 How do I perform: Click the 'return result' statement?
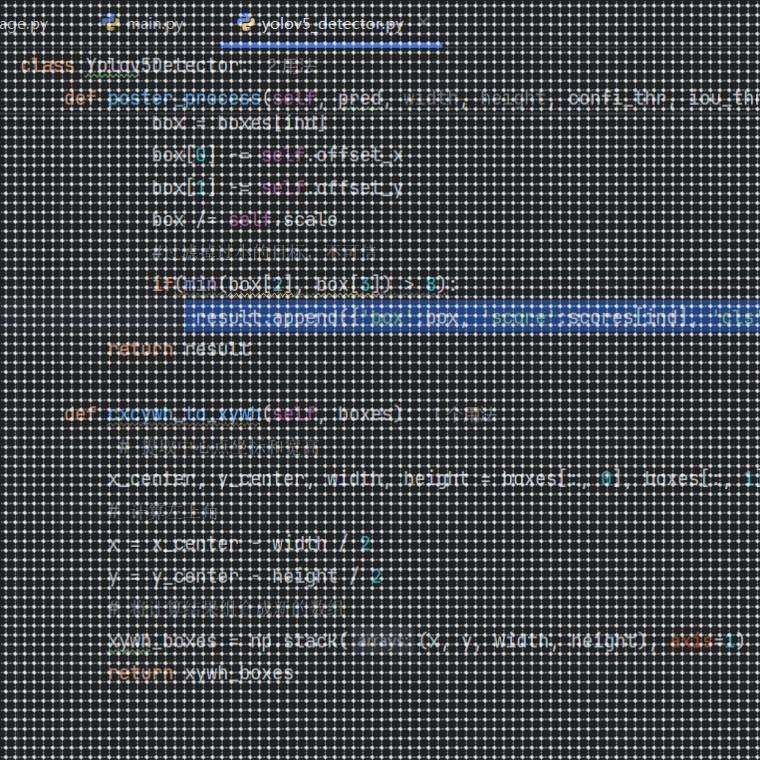179,349
